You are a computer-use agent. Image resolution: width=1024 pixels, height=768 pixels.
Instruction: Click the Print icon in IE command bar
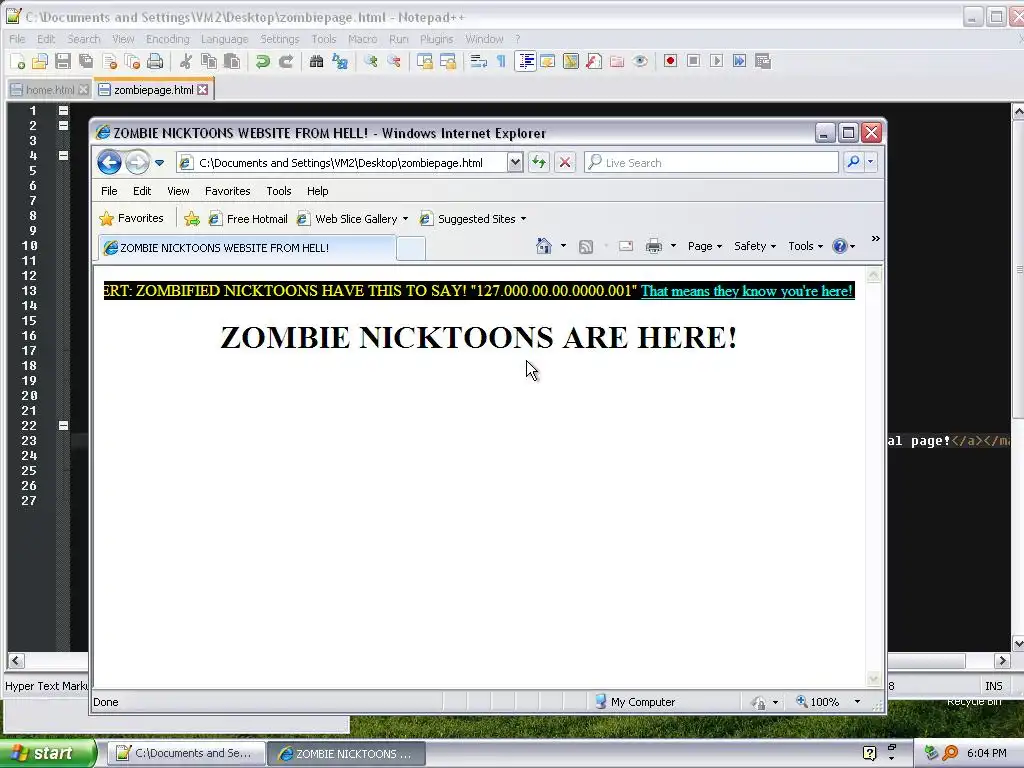(654, 246)
